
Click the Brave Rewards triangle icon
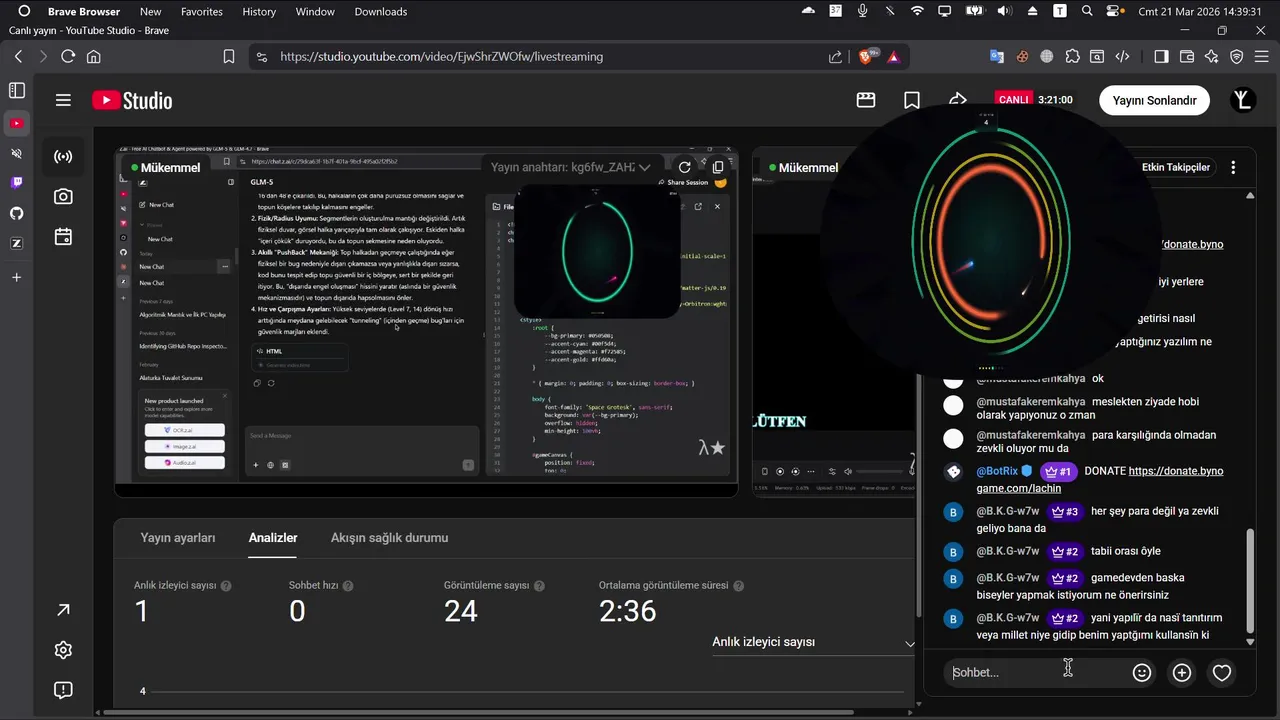click(893, 57)
